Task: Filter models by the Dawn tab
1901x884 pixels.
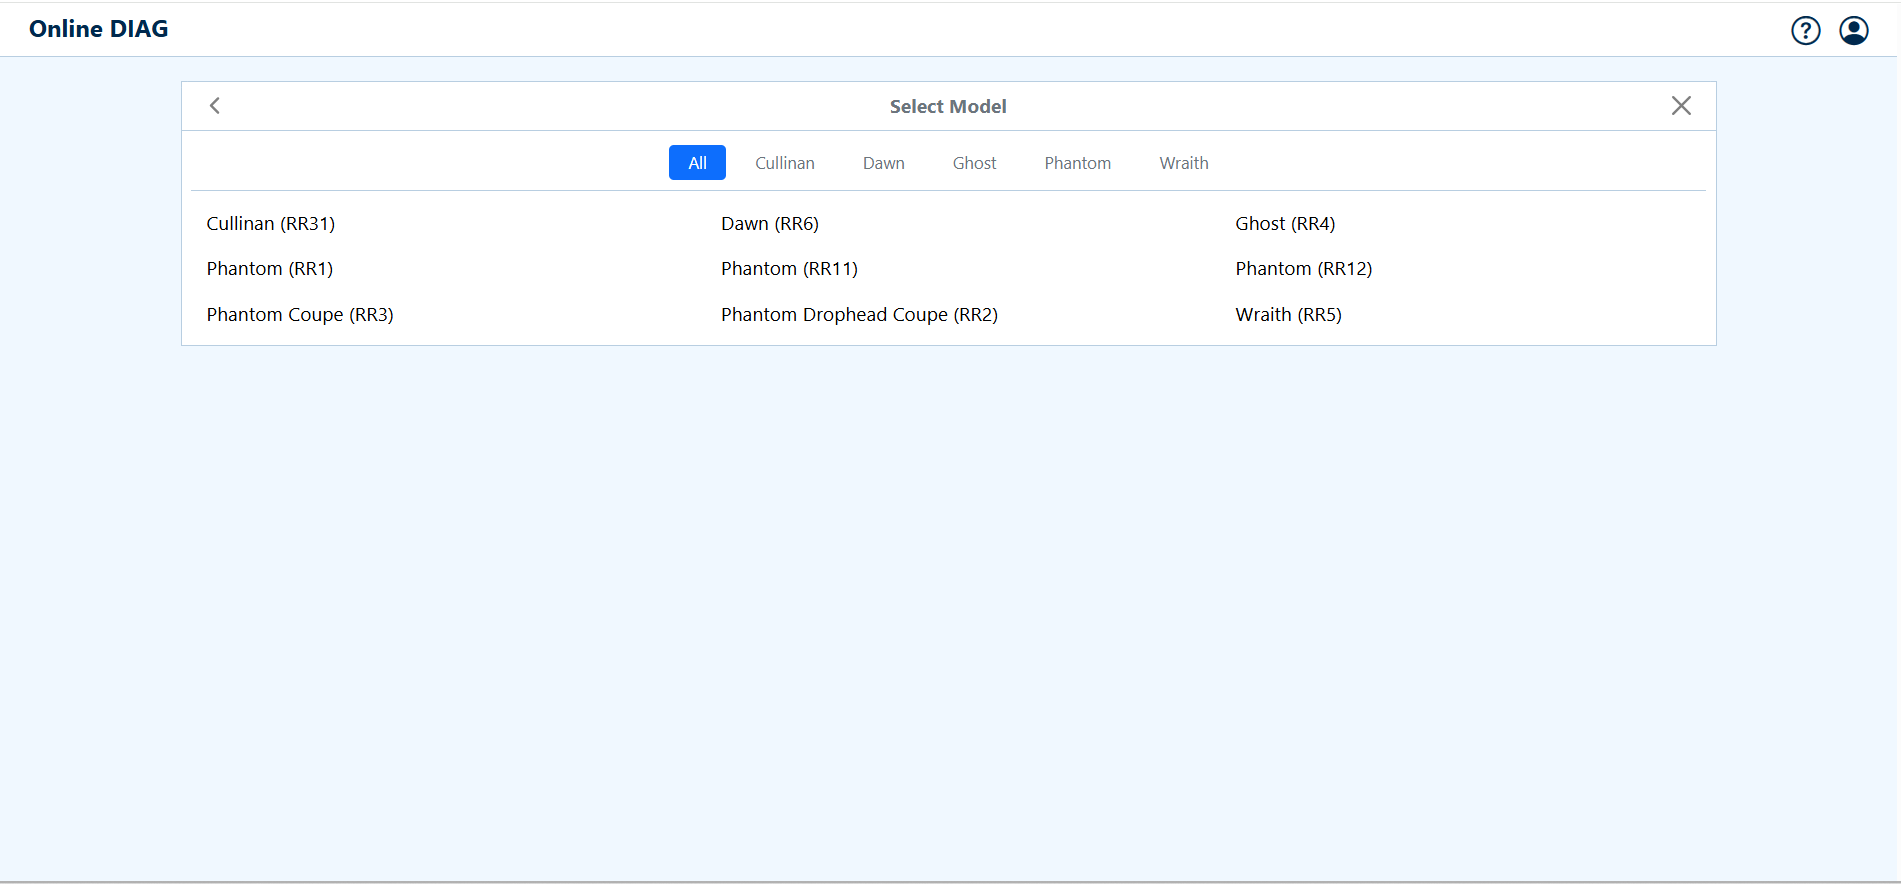Action: click(883, 163)
